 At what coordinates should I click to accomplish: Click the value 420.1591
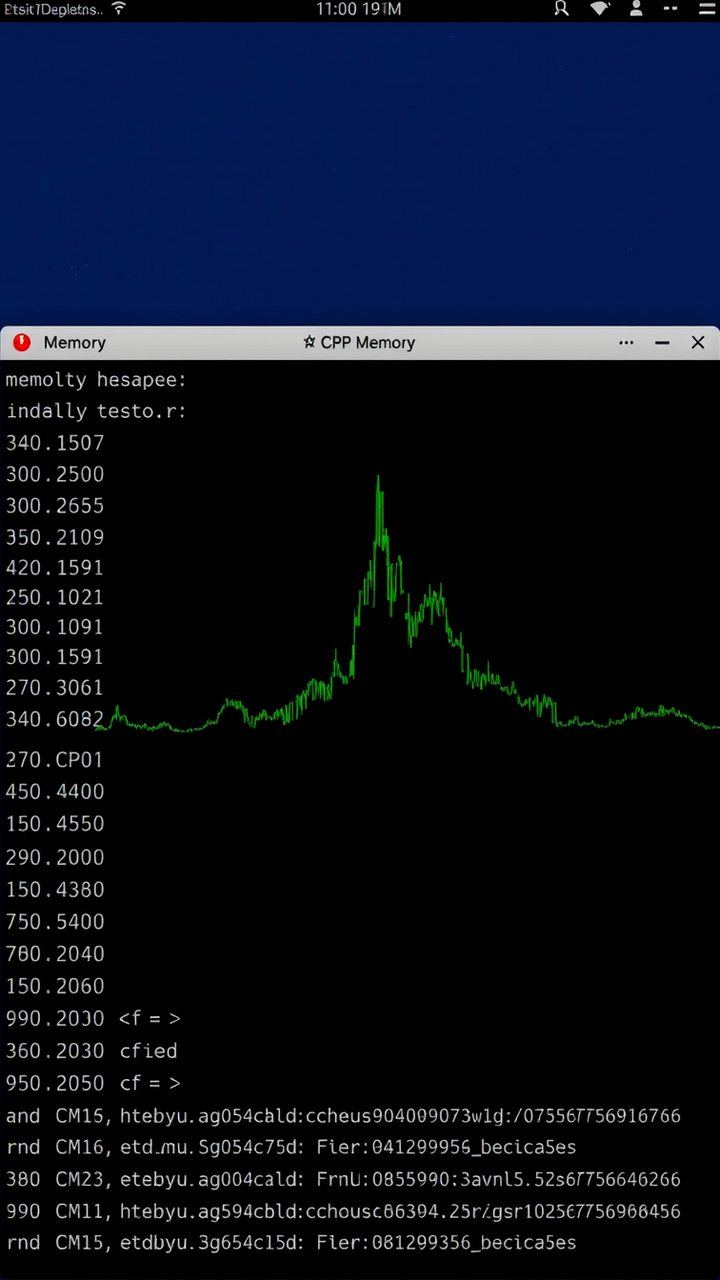[x=55, y=567]
